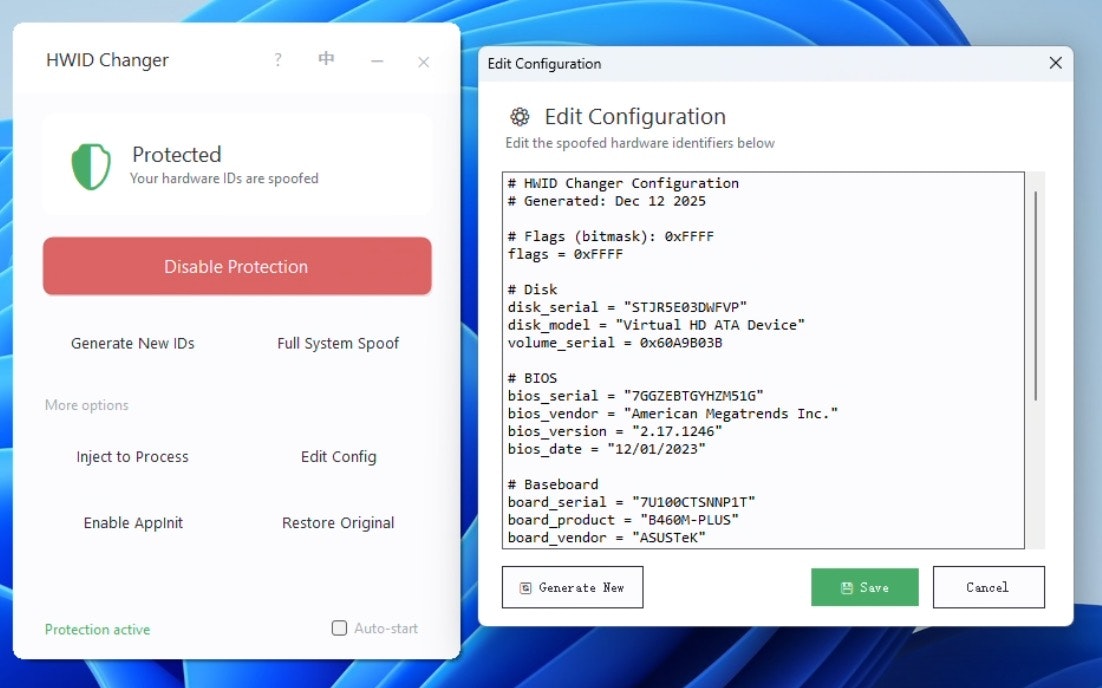Click the '# Generated: Dec 12 2025' line

tap(607, 201)
